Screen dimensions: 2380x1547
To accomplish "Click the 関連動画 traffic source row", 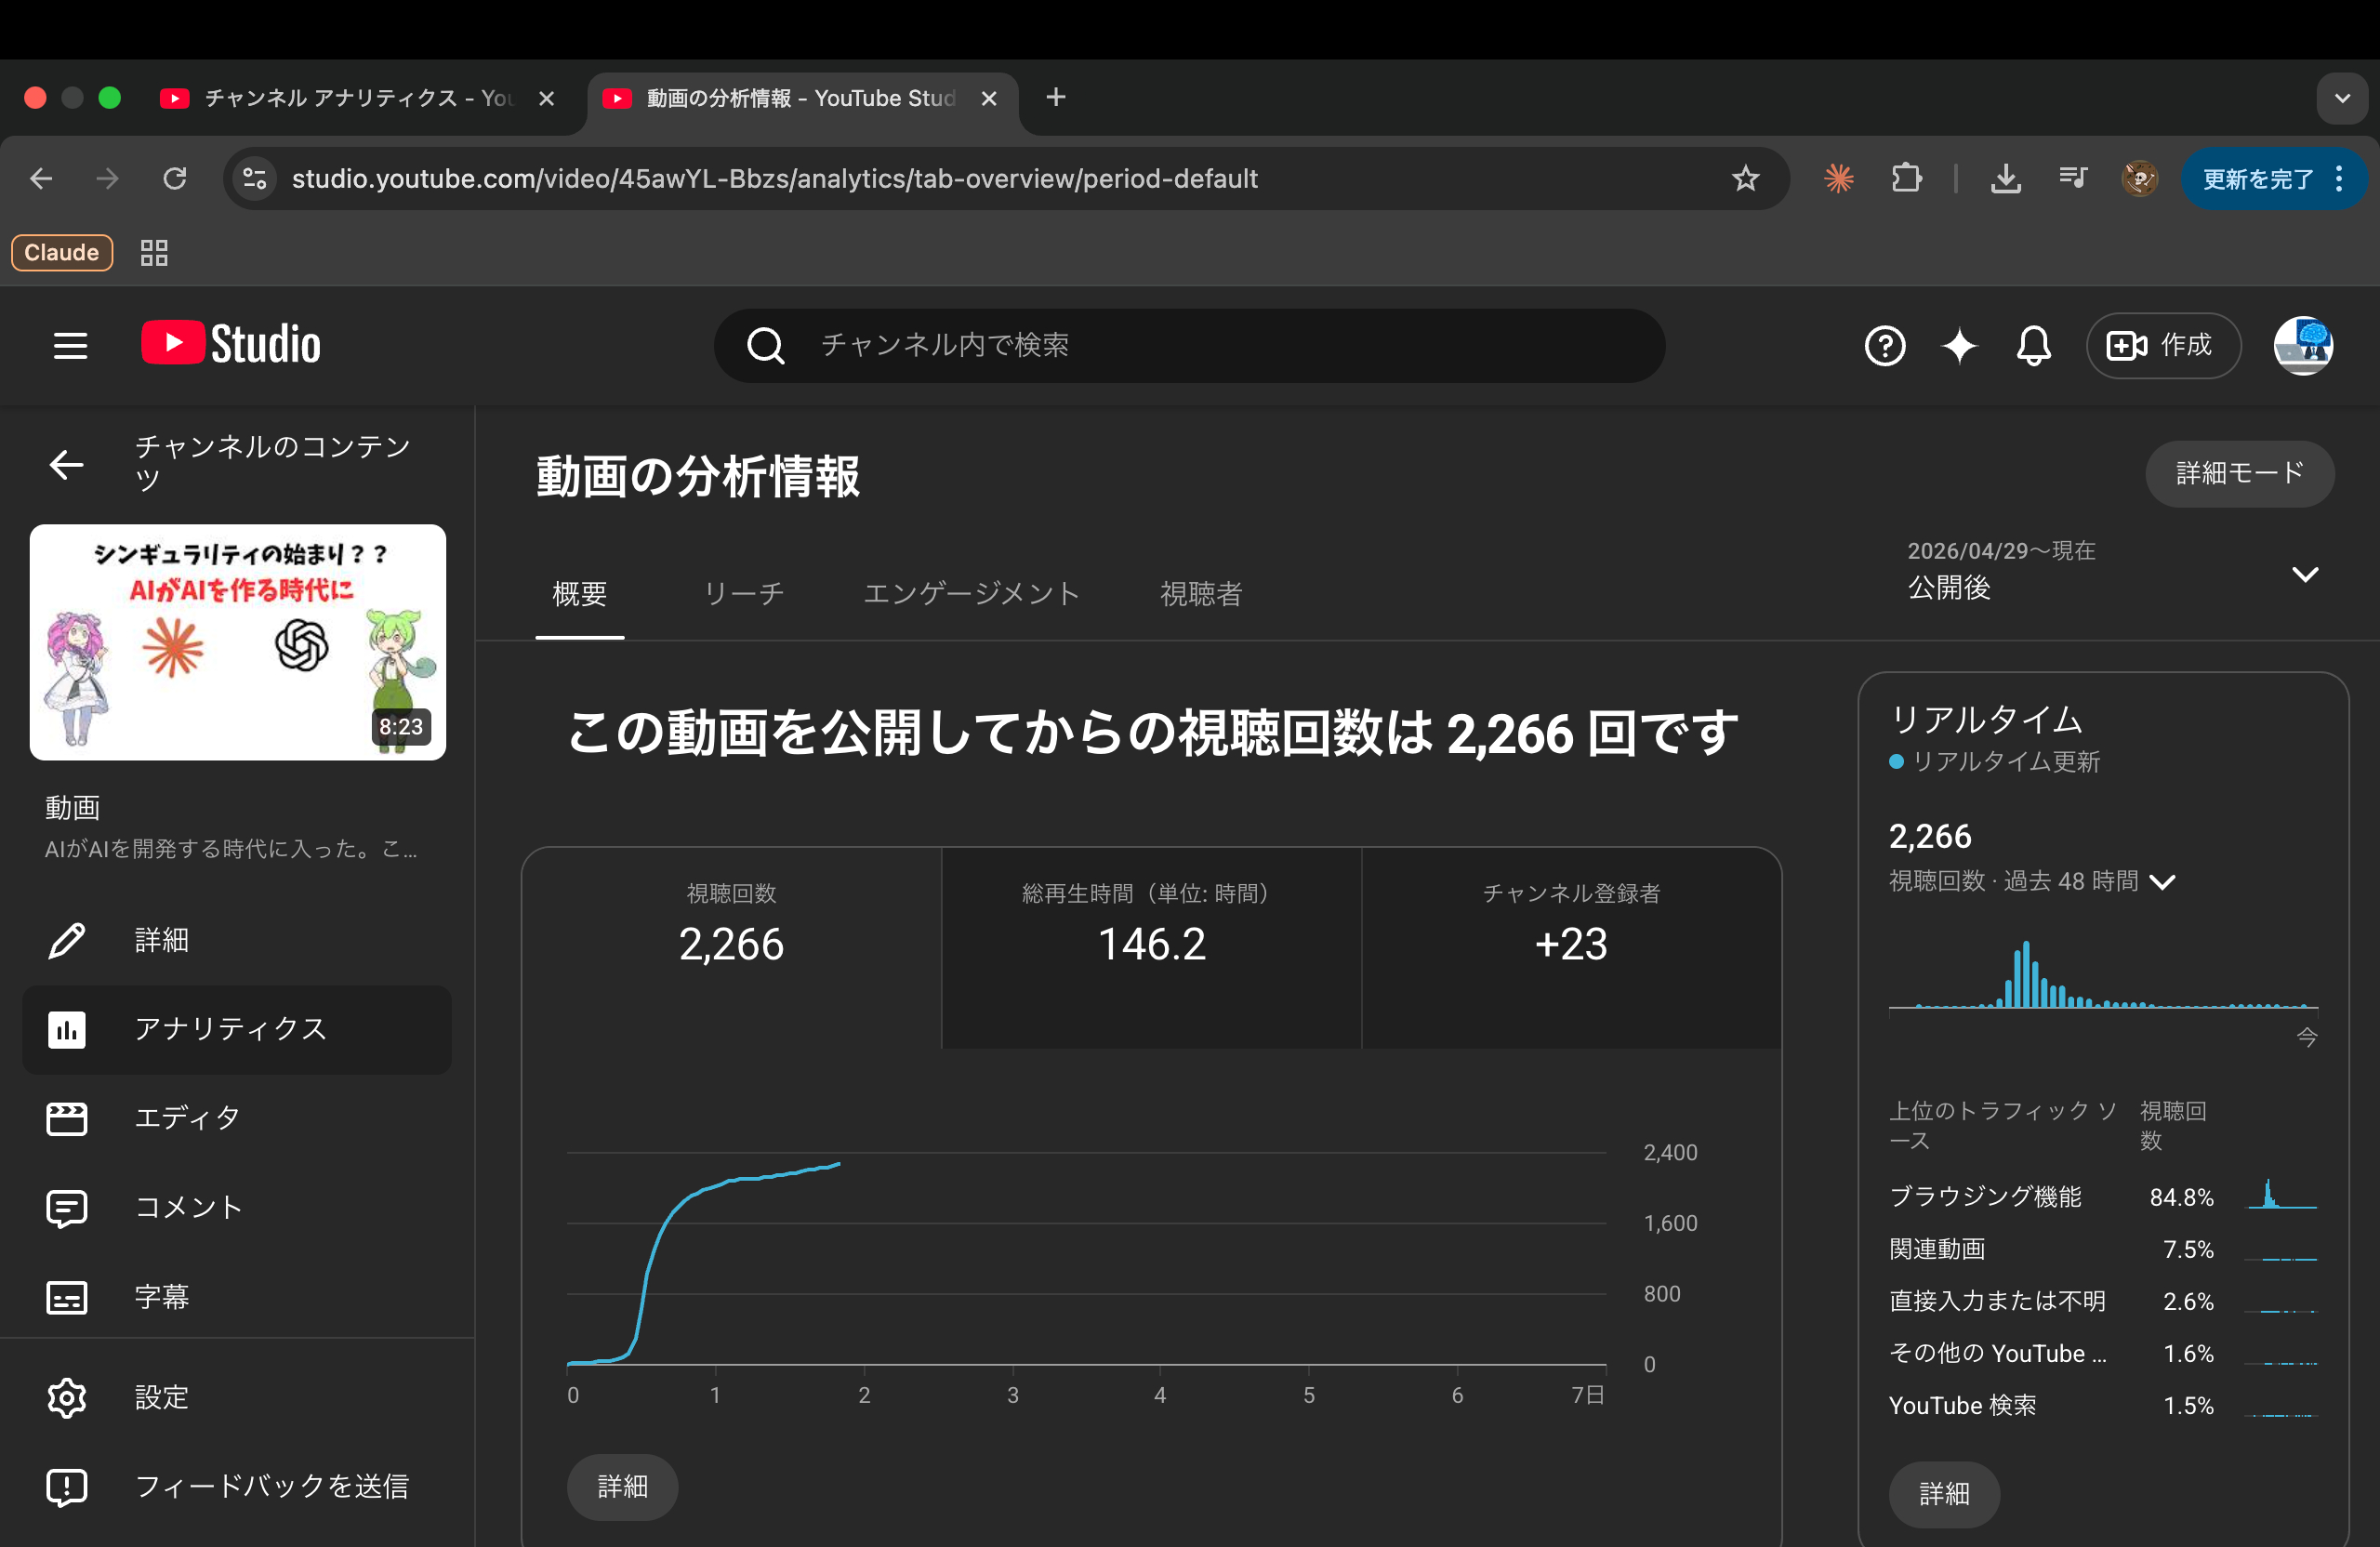I will click(x=2102, y=1249).
